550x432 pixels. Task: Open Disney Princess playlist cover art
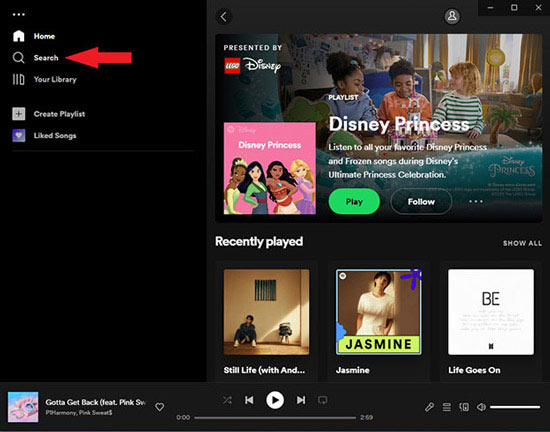click(270, 168)
